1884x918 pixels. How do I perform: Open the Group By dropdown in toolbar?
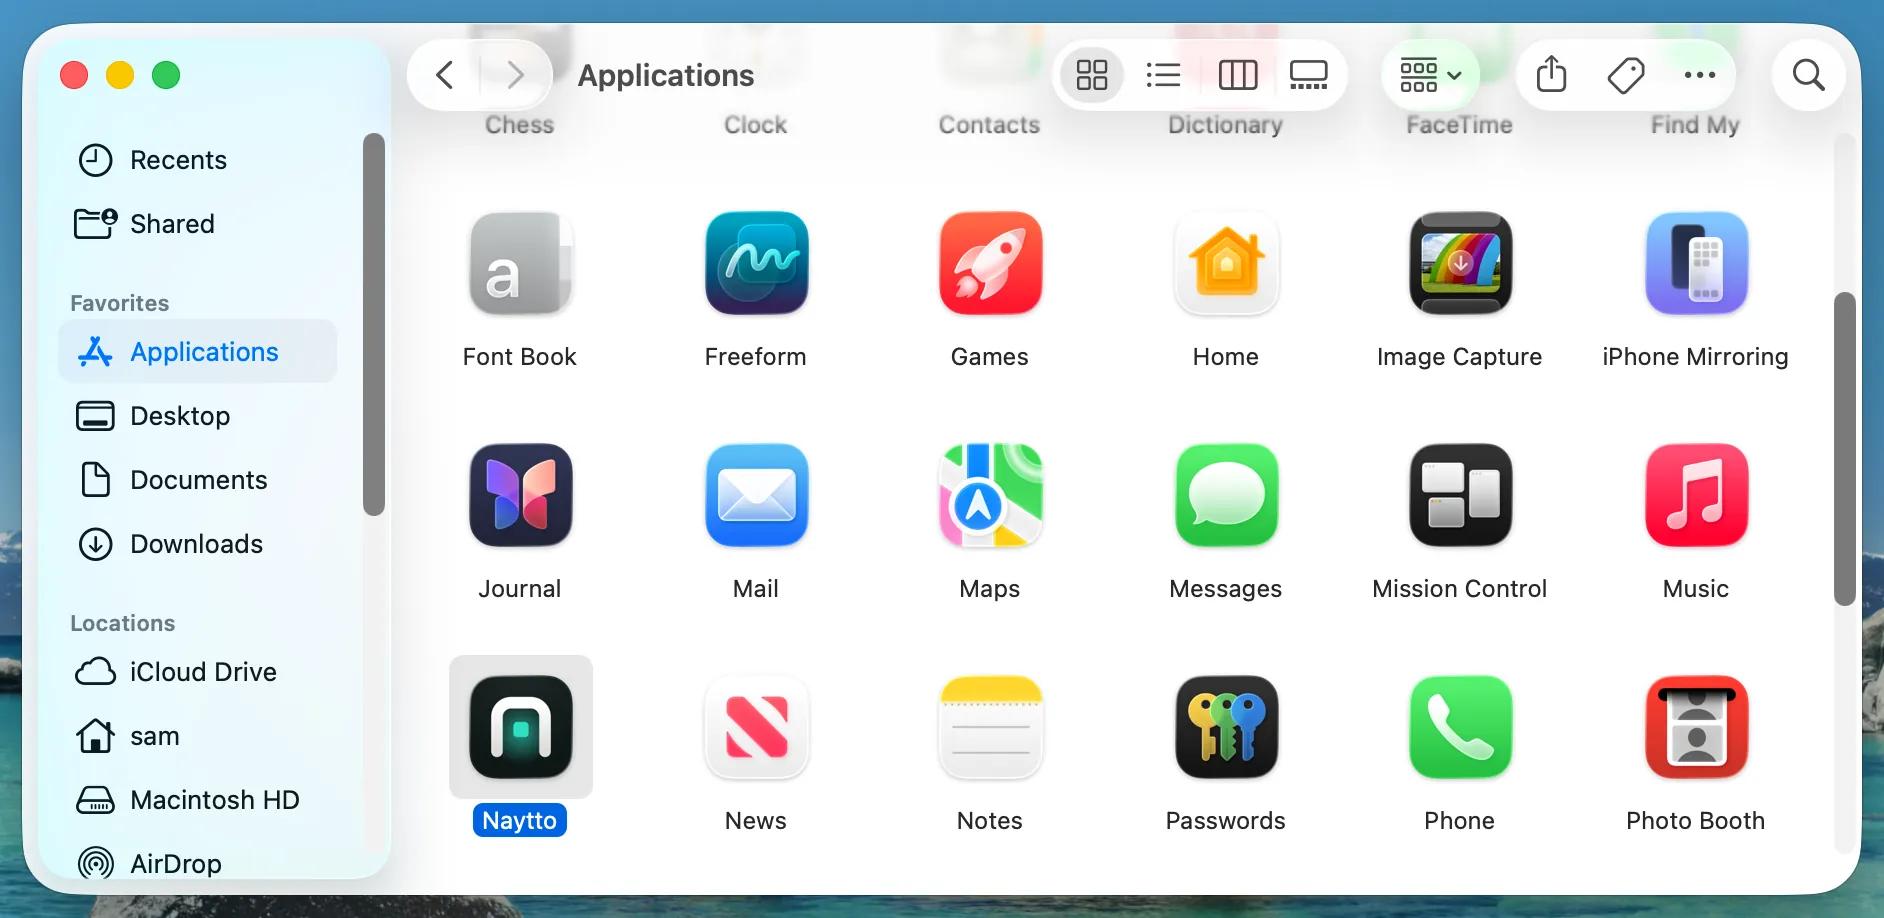pos(1430,75)
